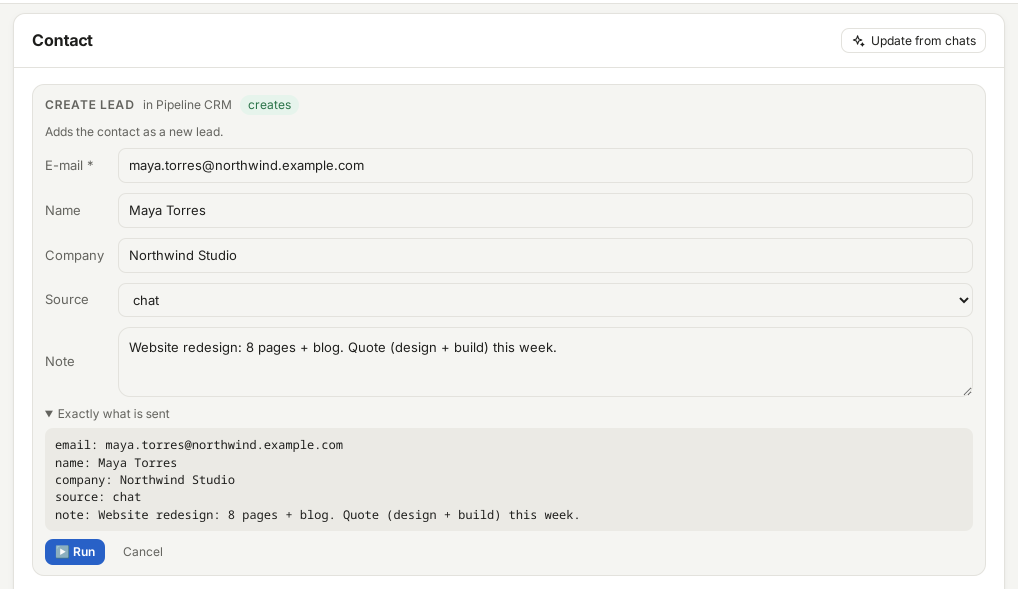The image size is (1018, 589).
Task: Click the E-mail input field
Action: click(545, 166)
